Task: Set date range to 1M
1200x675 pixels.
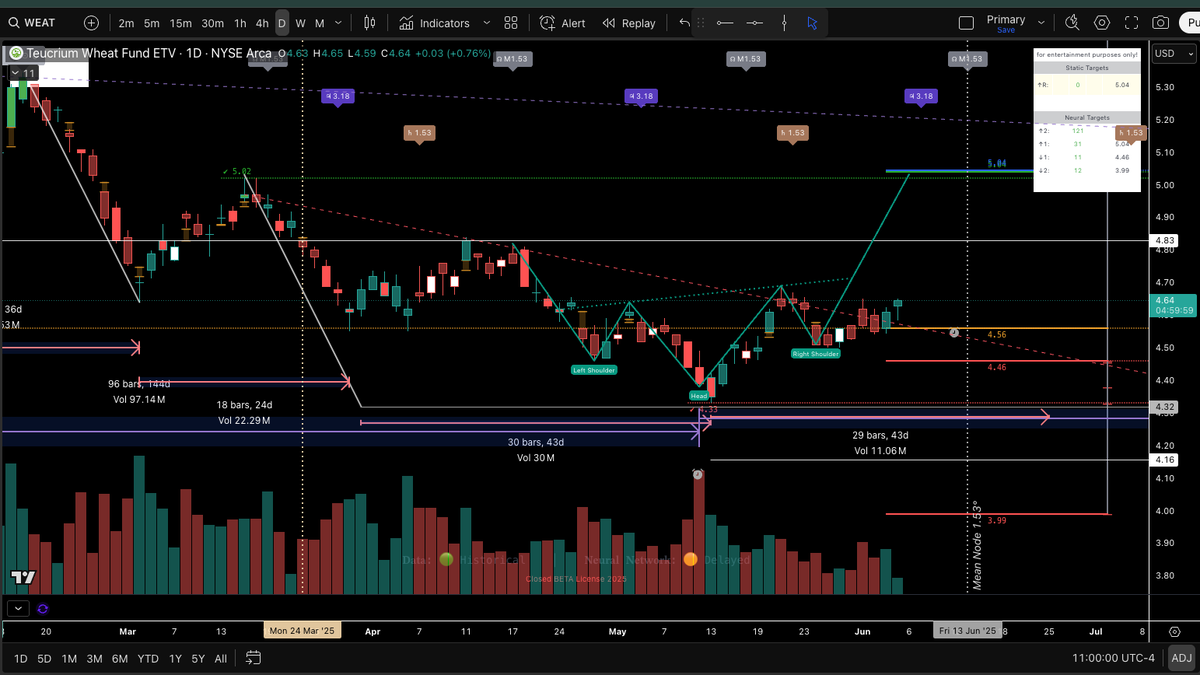Action: coord(70,658)
